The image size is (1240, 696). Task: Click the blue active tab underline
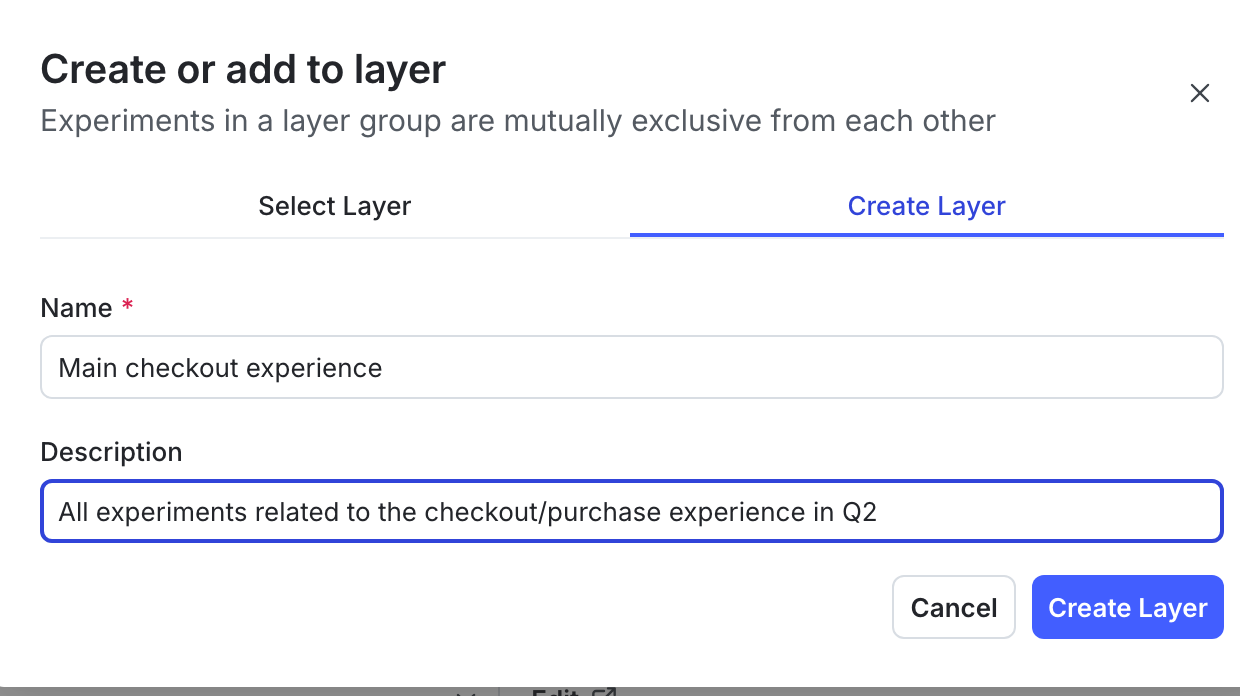926,233
